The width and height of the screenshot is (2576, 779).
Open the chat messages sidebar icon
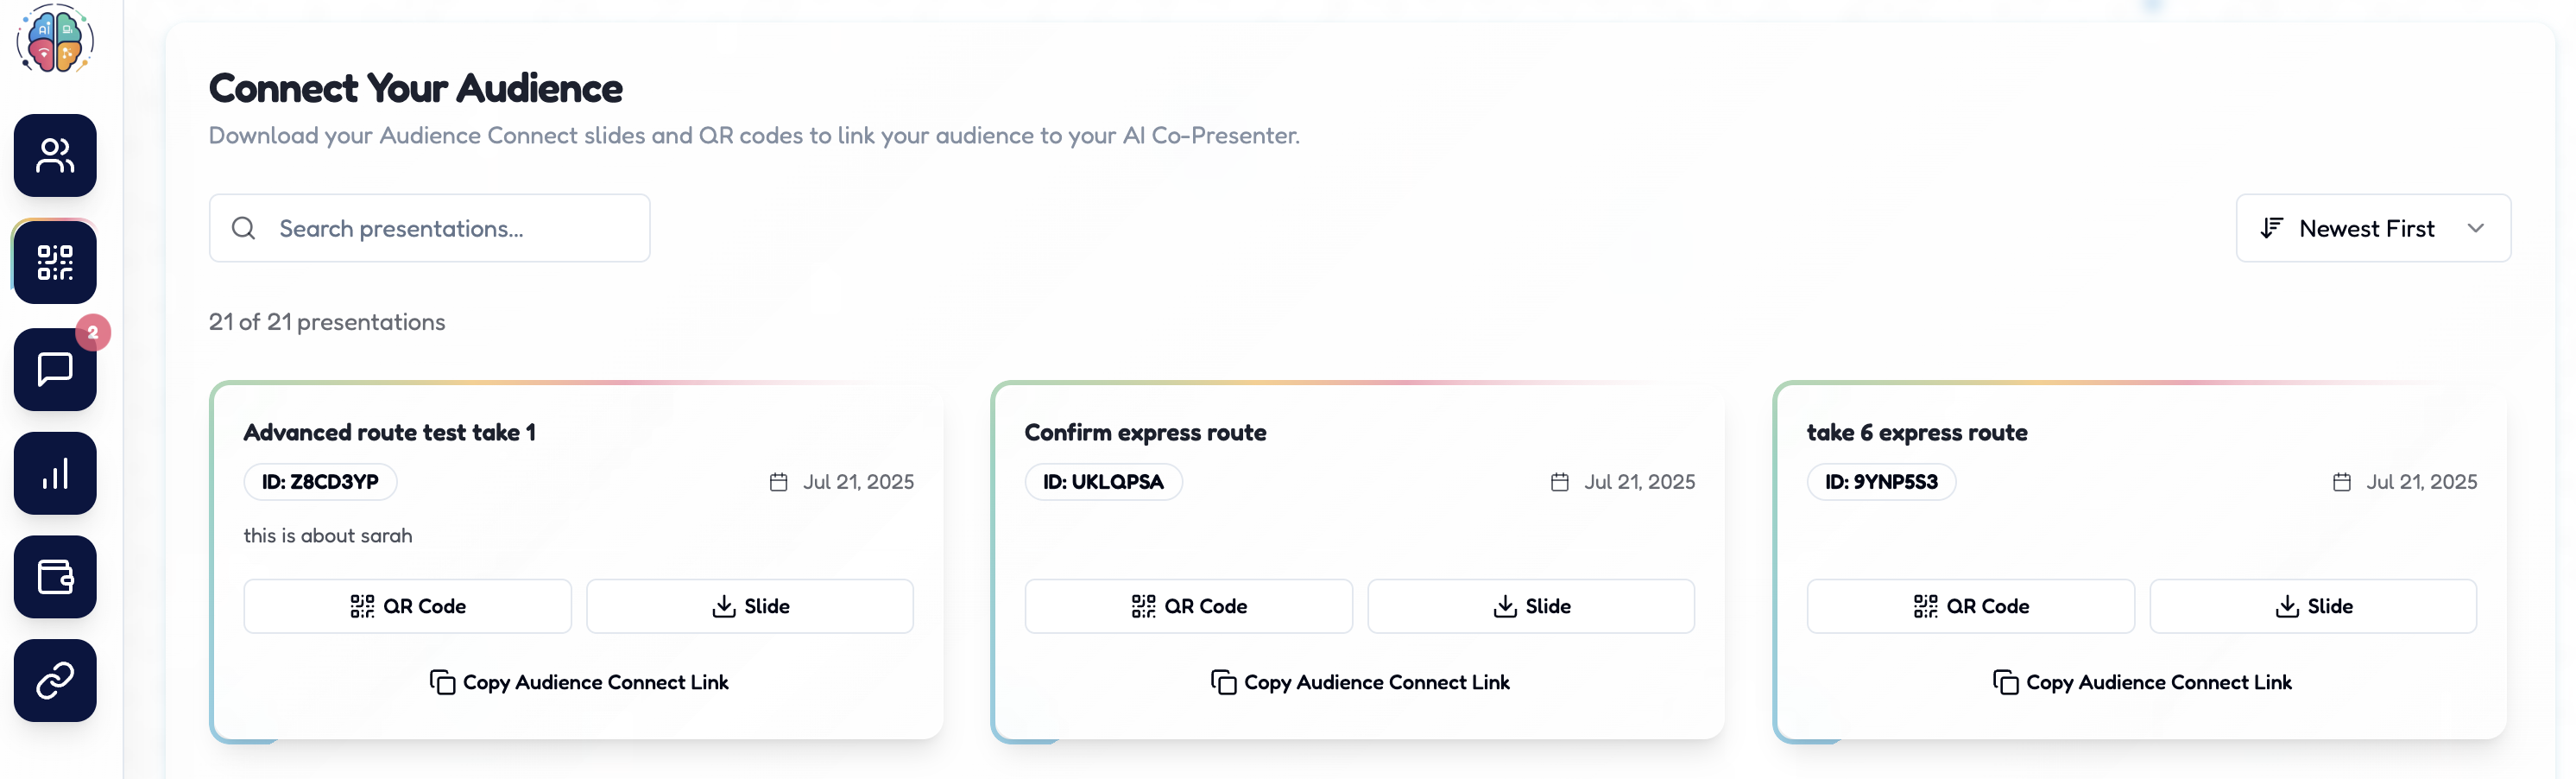pos(55,369)
